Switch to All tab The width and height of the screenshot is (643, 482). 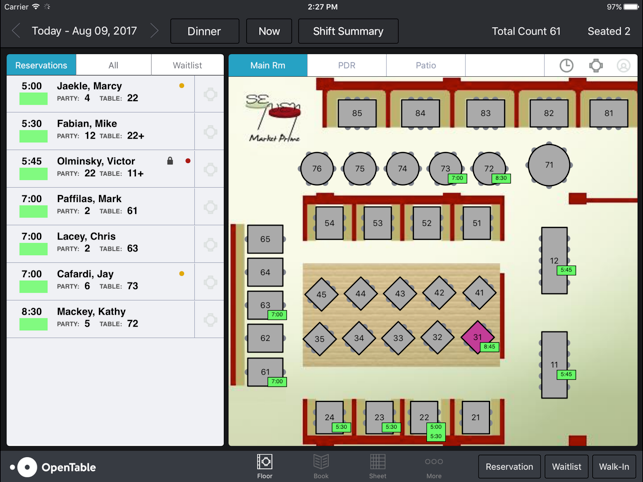pyautogui.click(x=114, y=65)
